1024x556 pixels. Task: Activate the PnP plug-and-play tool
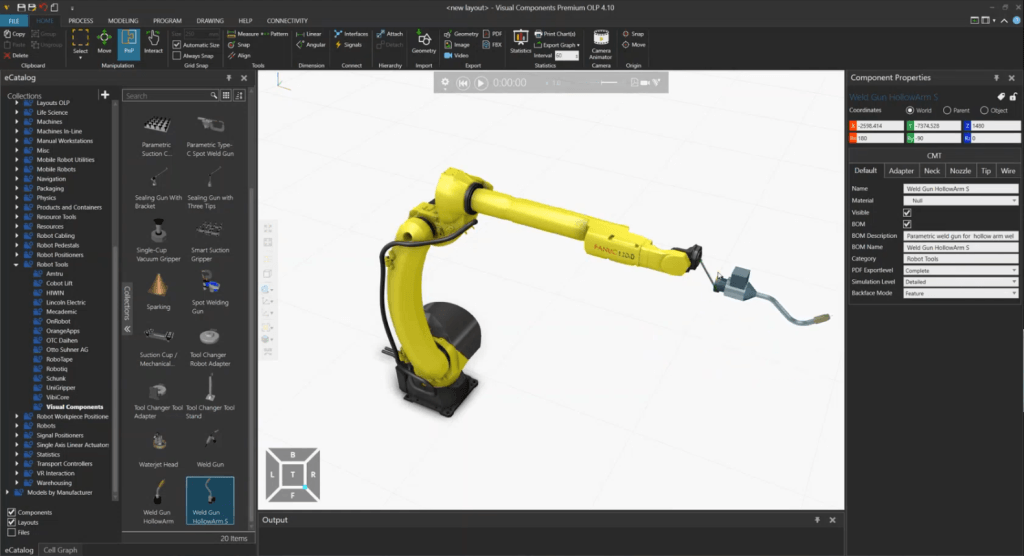pos(129,40)
